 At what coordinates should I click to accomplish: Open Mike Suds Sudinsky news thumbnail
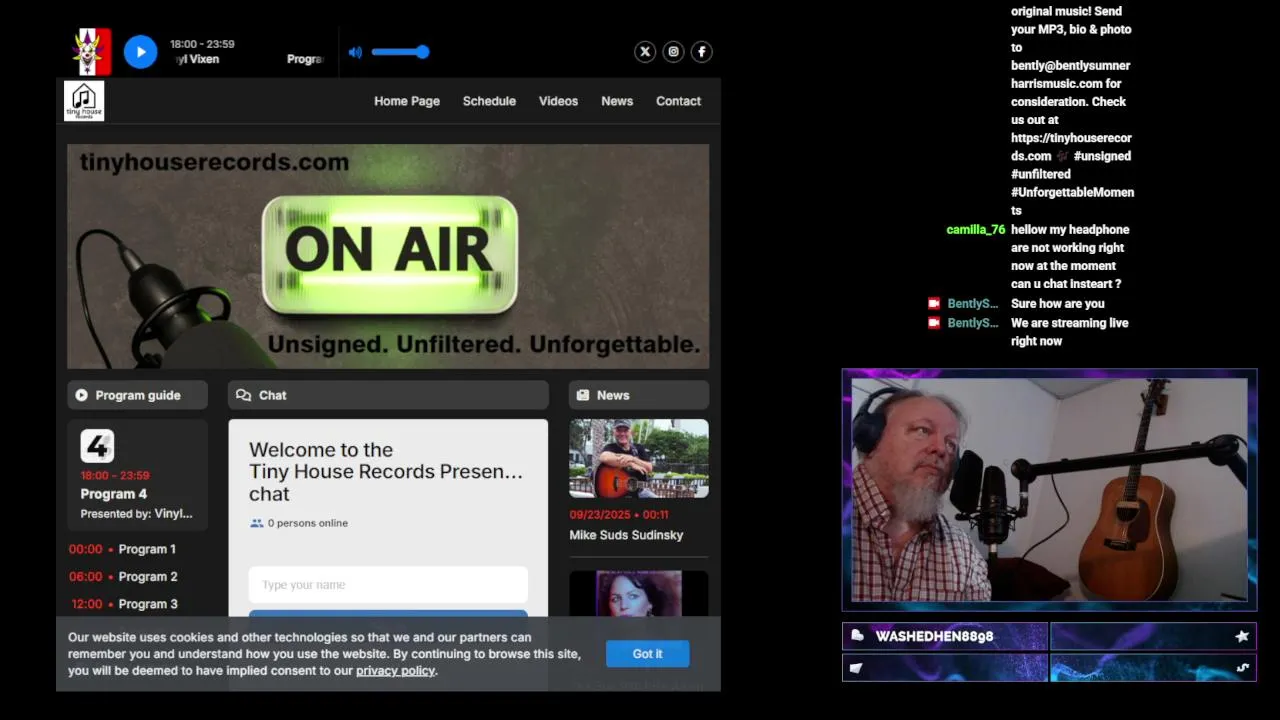(x=639, y=458)
